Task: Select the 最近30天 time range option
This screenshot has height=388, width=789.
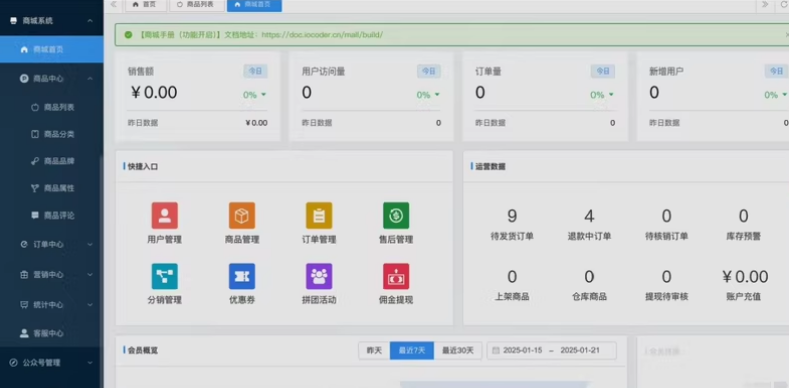Action: coord(458,351)
